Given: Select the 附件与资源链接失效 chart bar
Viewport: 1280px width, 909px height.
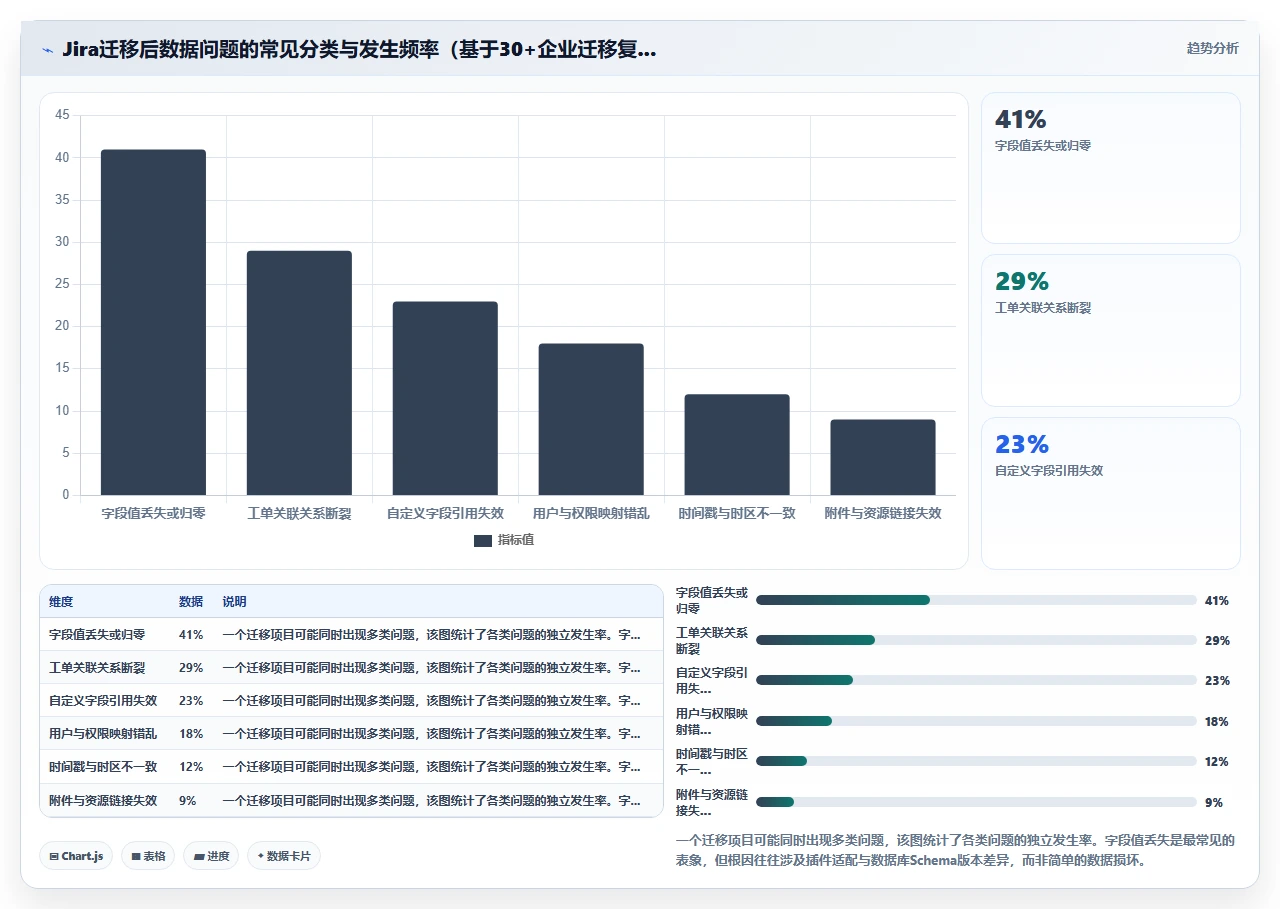Looking at the screenshot, I should pos(883,457).
